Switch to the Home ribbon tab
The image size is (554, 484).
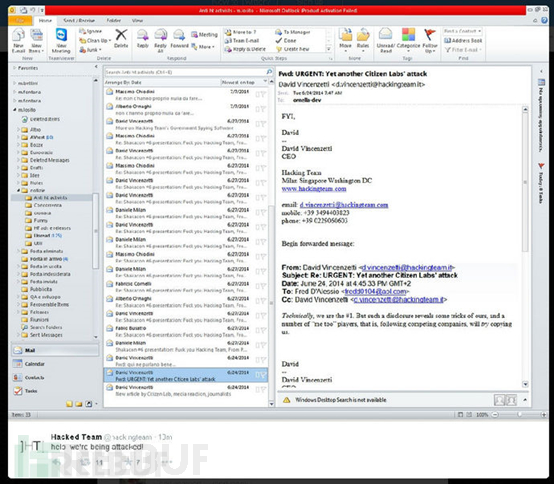45,21
